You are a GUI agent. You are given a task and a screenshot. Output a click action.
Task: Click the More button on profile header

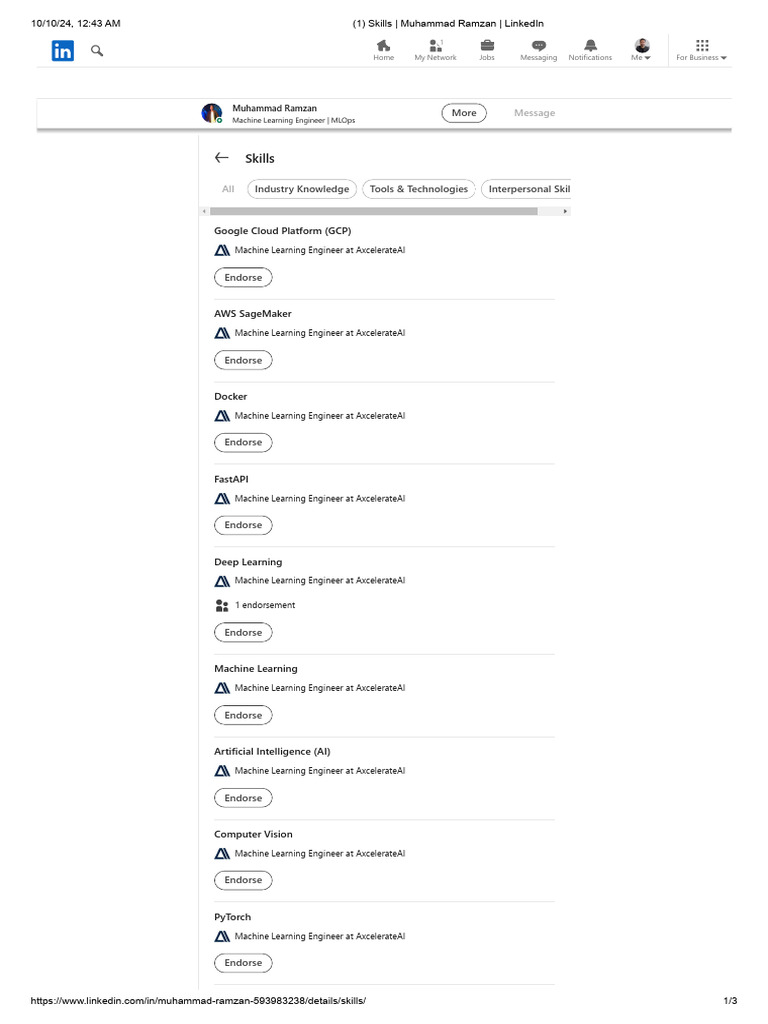[464, 113]
